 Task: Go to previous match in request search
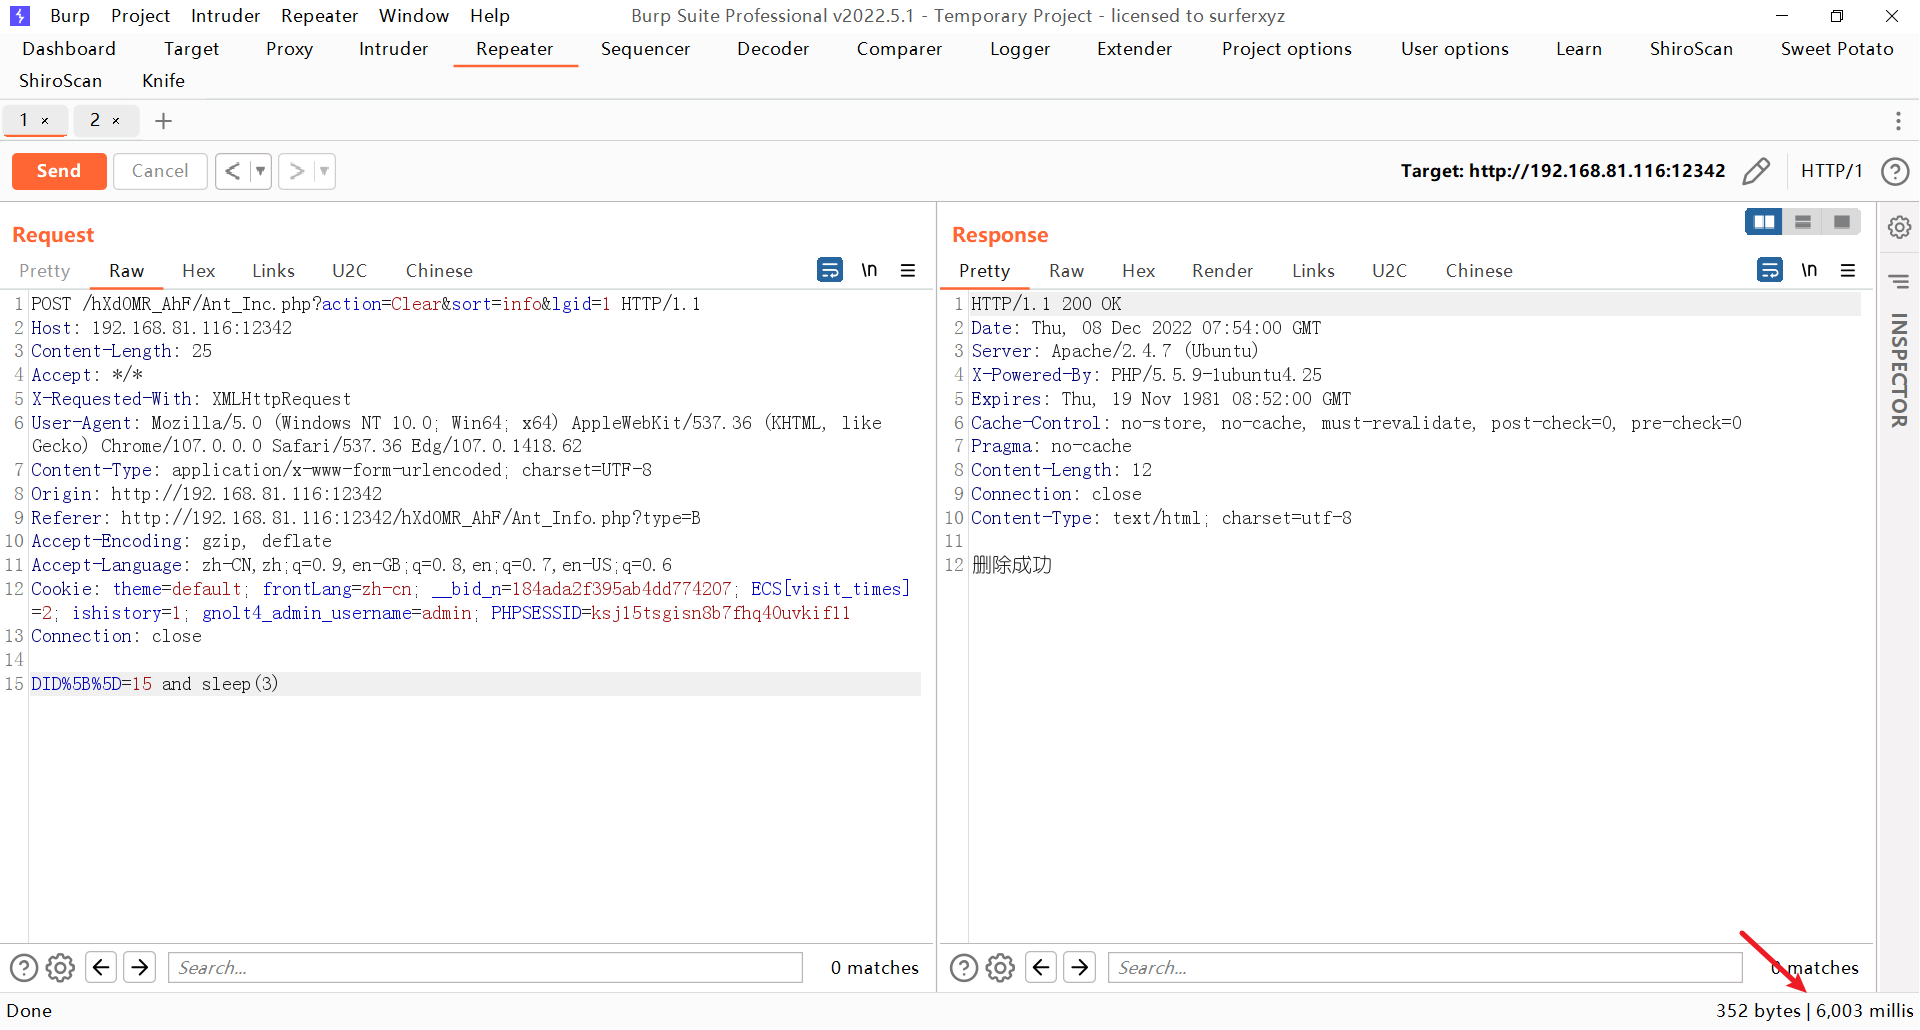(x=101, y=967)
